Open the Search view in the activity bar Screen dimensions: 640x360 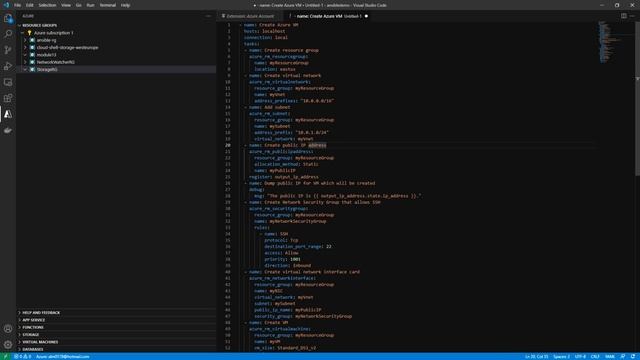tap(8, 34)
